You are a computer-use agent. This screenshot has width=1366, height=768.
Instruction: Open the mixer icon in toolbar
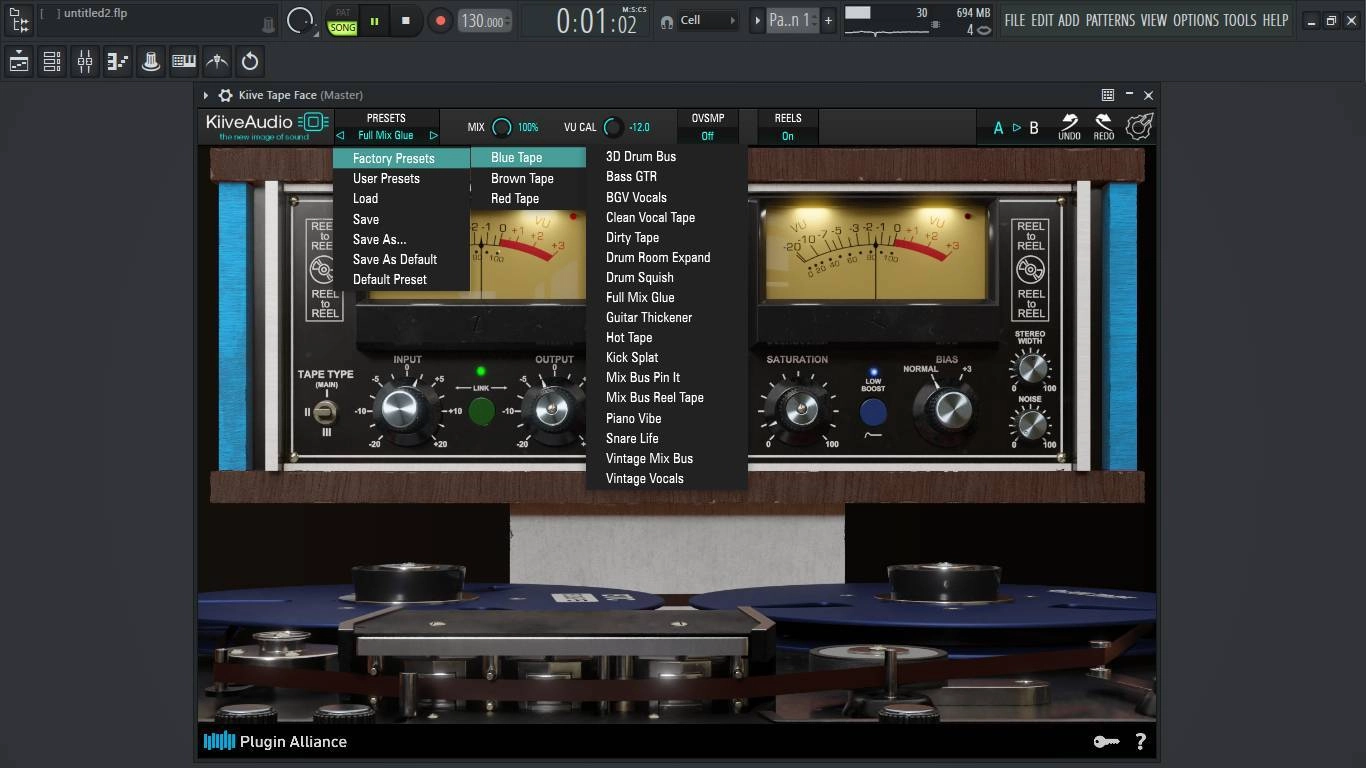(x=85, y=62)
